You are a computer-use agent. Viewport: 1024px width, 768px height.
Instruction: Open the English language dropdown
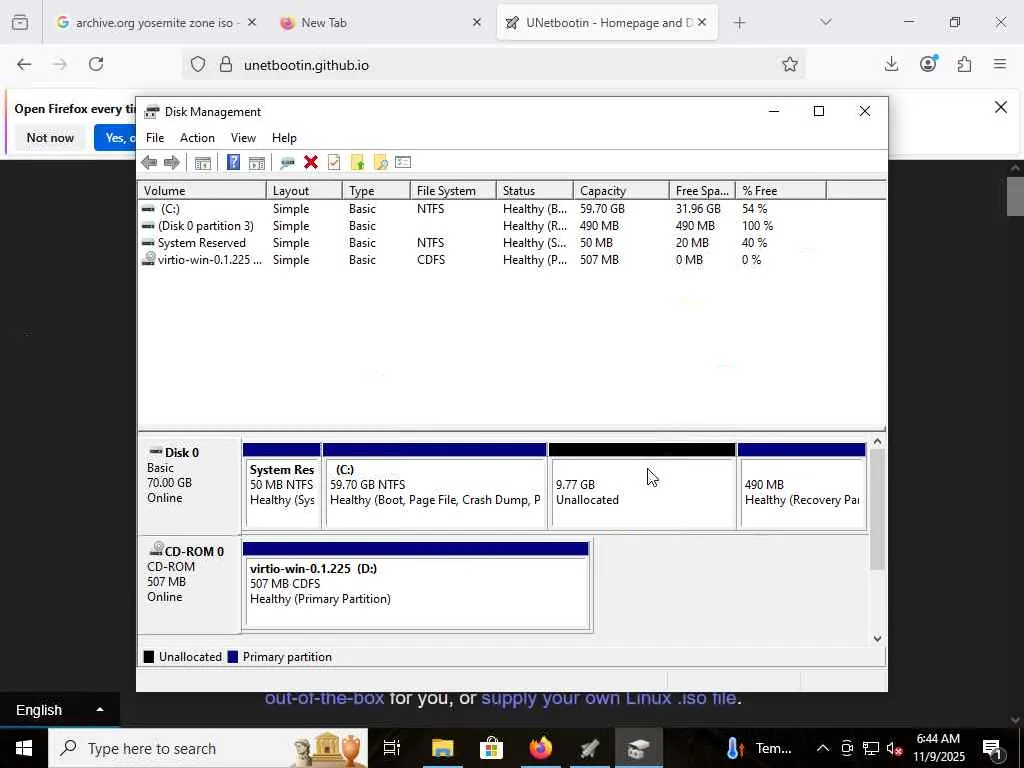[59, 710]
